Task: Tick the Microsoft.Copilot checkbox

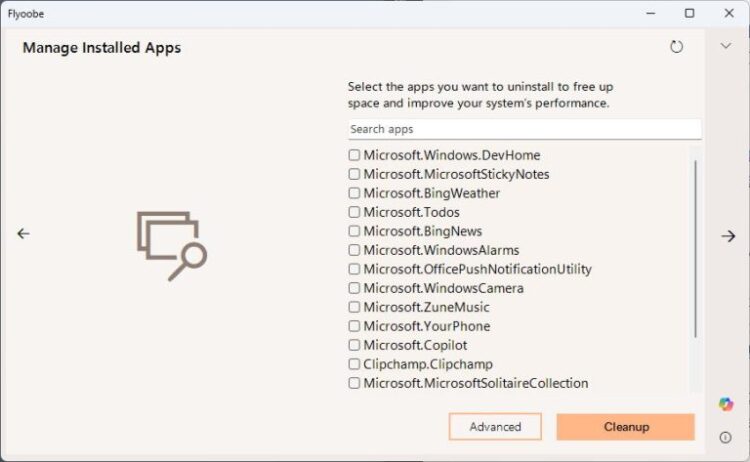Action: (x=355, y=345)
